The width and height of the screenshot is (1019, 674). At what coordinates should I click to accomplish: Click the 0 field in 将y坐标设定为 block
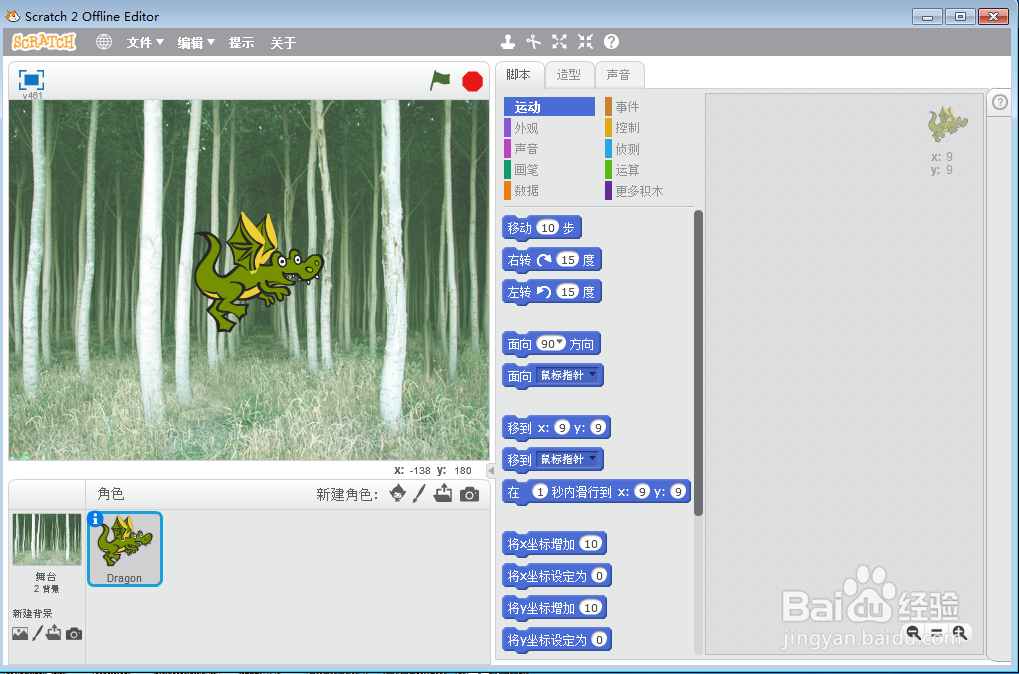[x=599, y=640]
